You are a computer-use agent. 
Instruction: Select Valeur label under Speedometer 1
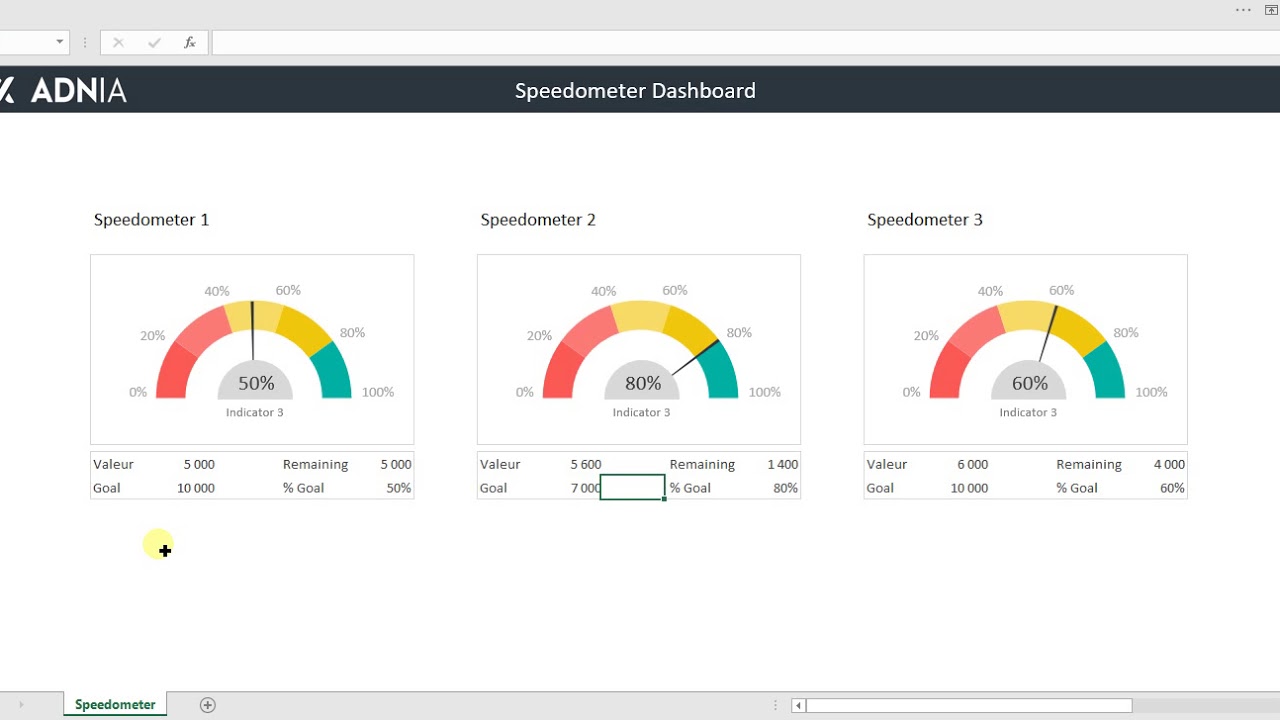pyautogui.click(x=113, y=465)
